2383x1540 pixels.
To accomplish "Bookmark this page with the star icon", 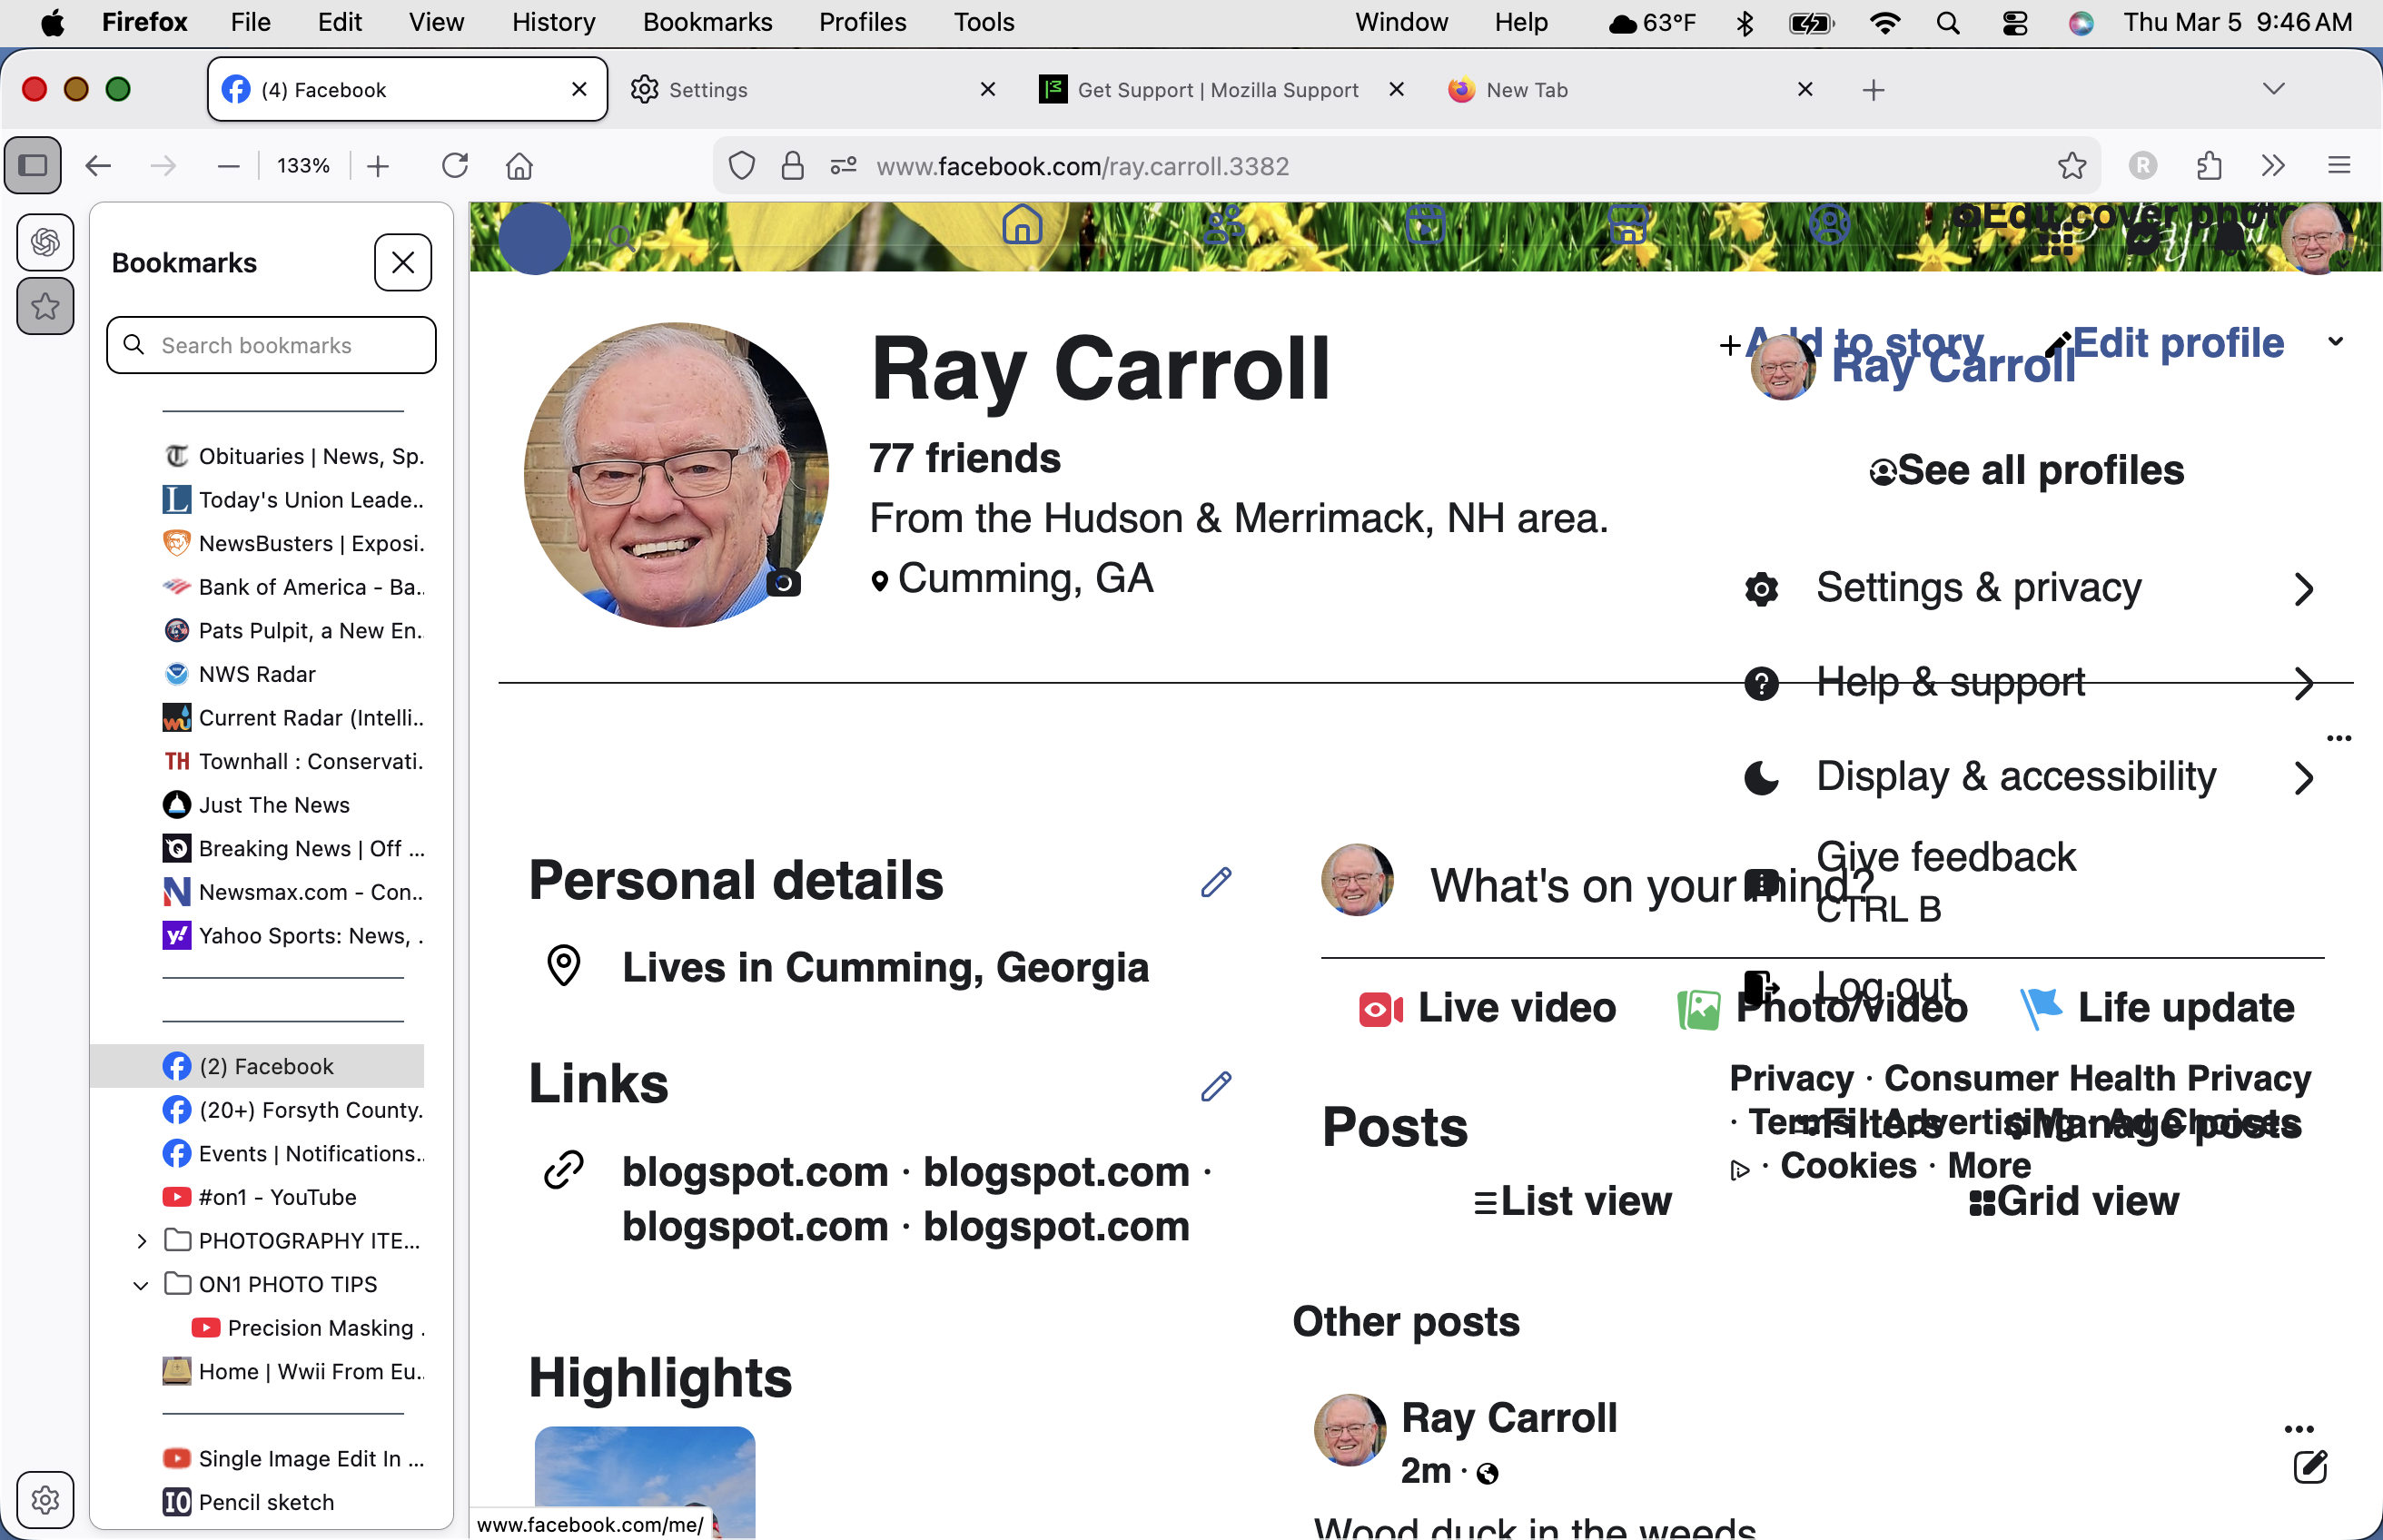I will tap(2072, 166).
